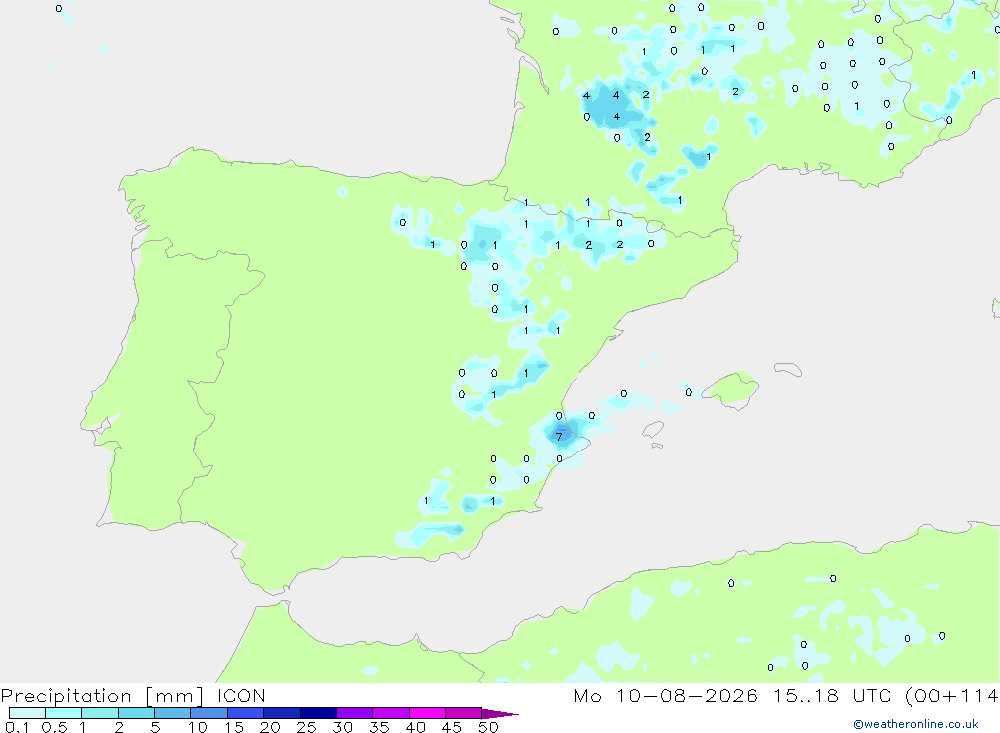Click the legend value label 0.1
The image size is (1000, 733).
click(x=17, y=727)
